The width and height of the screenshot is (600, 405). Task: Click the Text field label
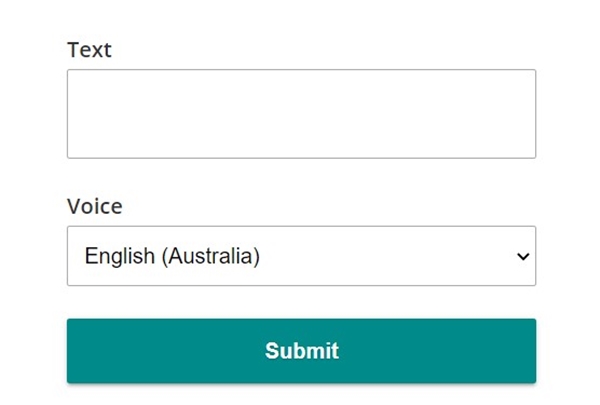[x=90, y=50]
